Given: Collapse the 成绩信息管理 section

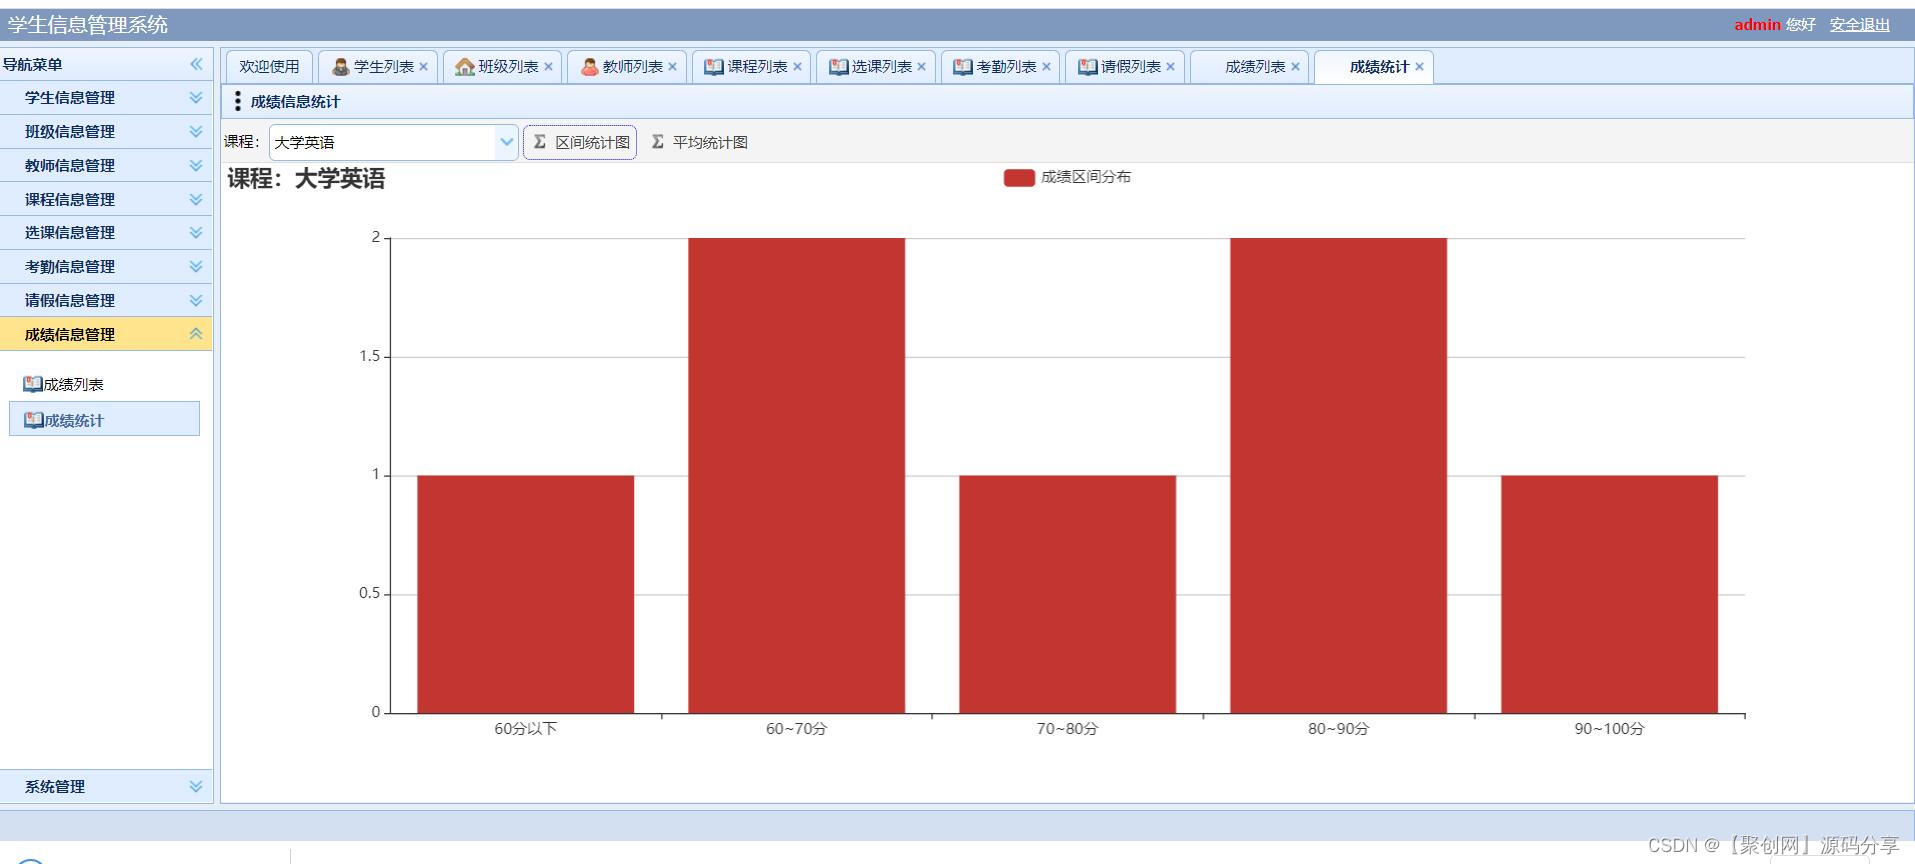Looking at the screenshot, I should coord(196,334).
